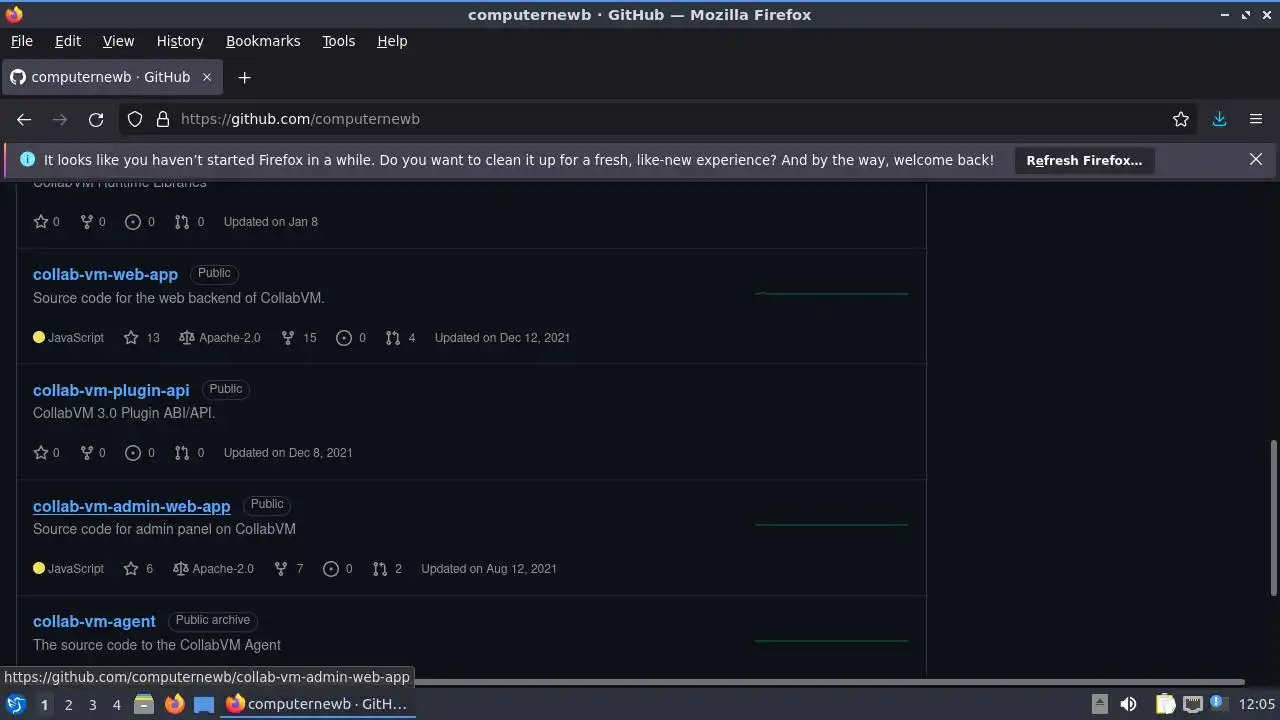View stargazers of collab-vm-web-app (13)
Screen dimensions: 1280x720
pyautogui.click(x=141, y=338)
